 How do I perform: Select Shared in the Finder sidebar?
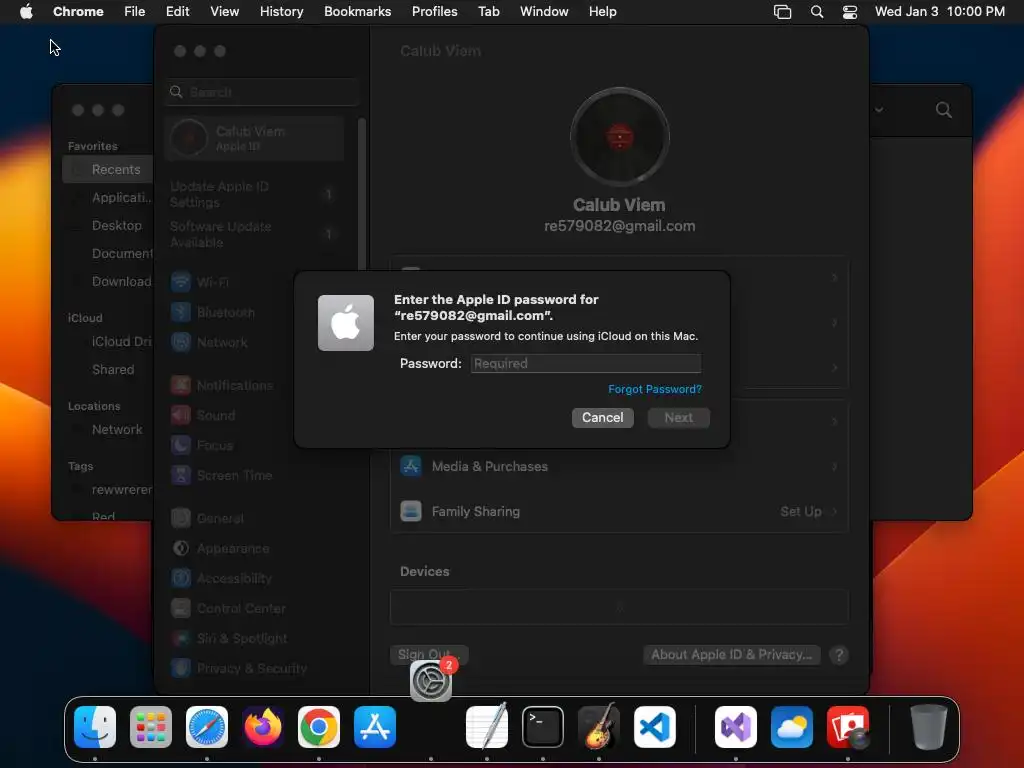(108, 370)
